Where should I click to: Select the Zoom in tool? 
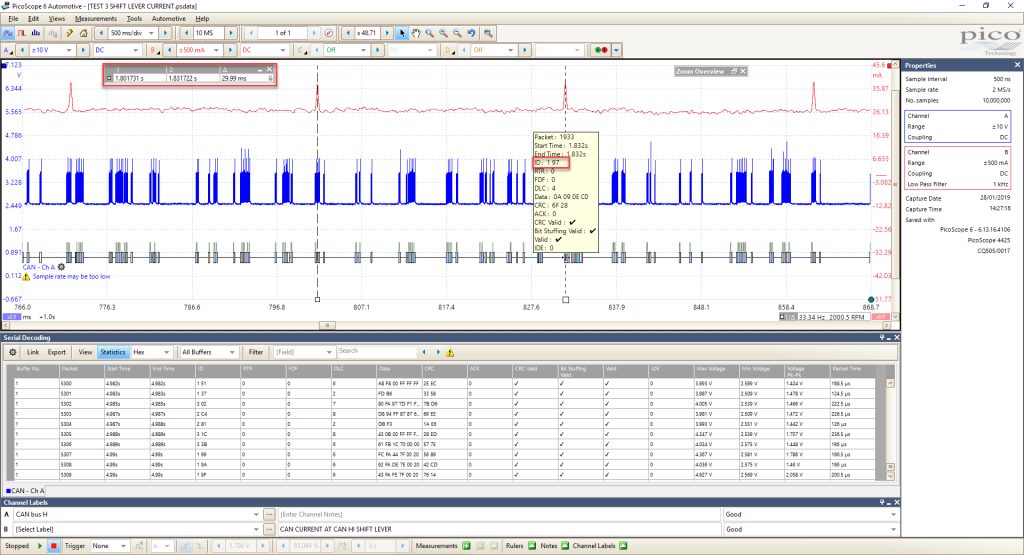point(443,33)
